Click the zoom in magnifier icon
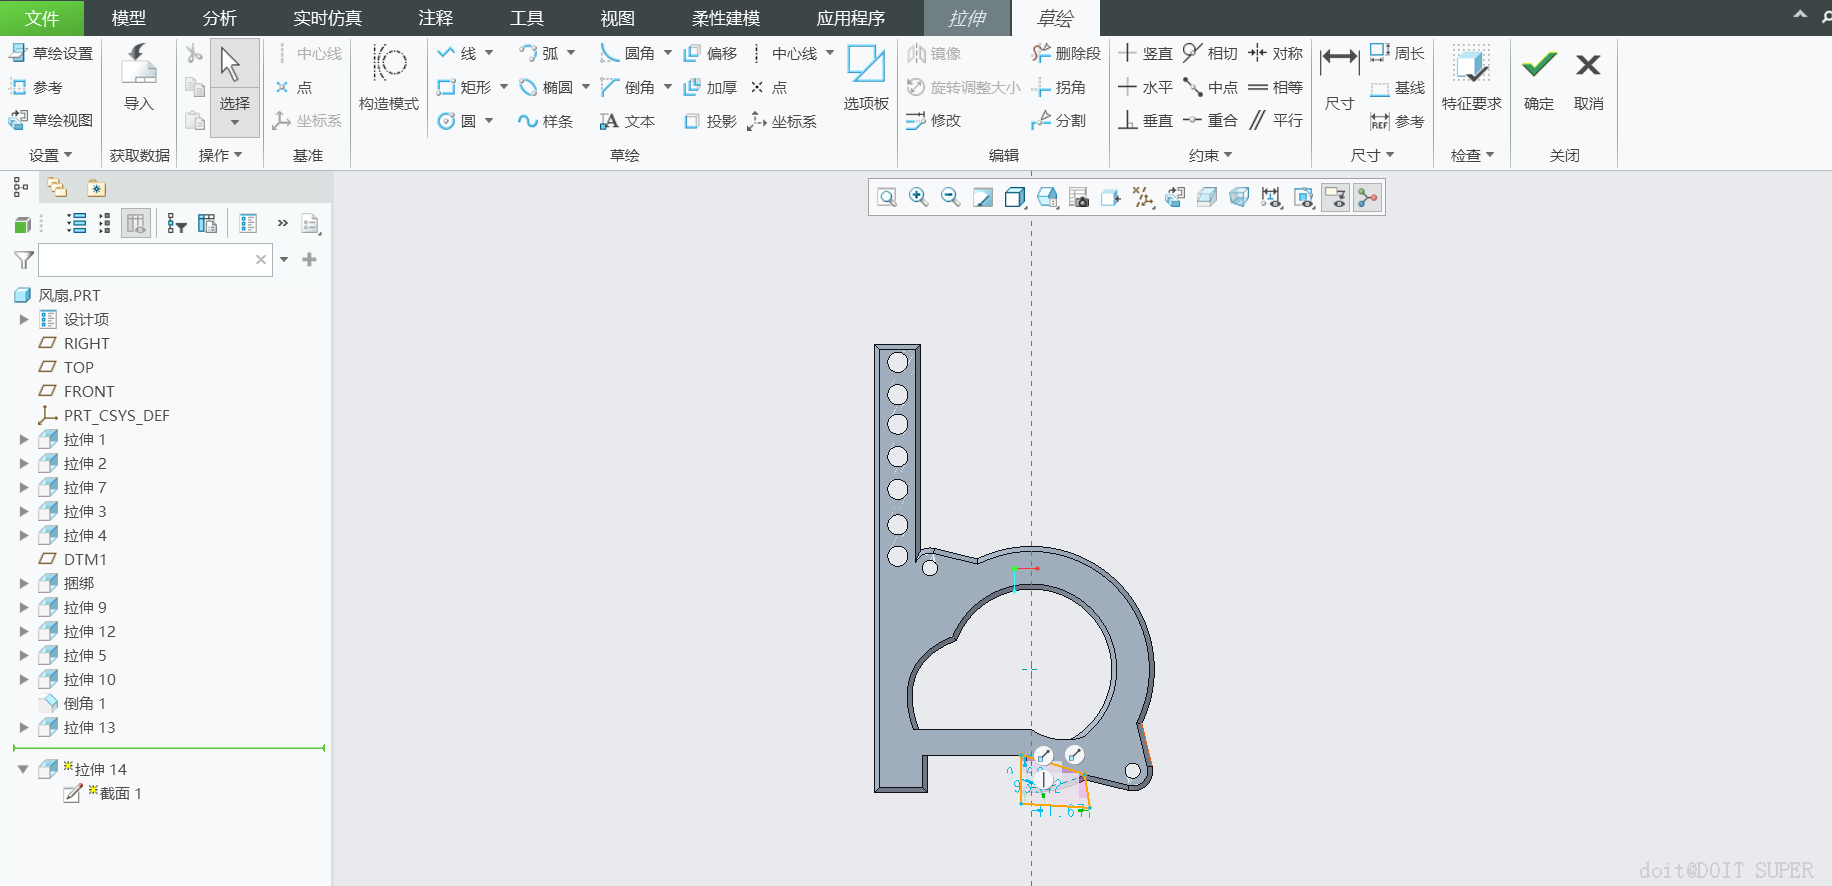1832x886 pixels. (x=918, y=198)
